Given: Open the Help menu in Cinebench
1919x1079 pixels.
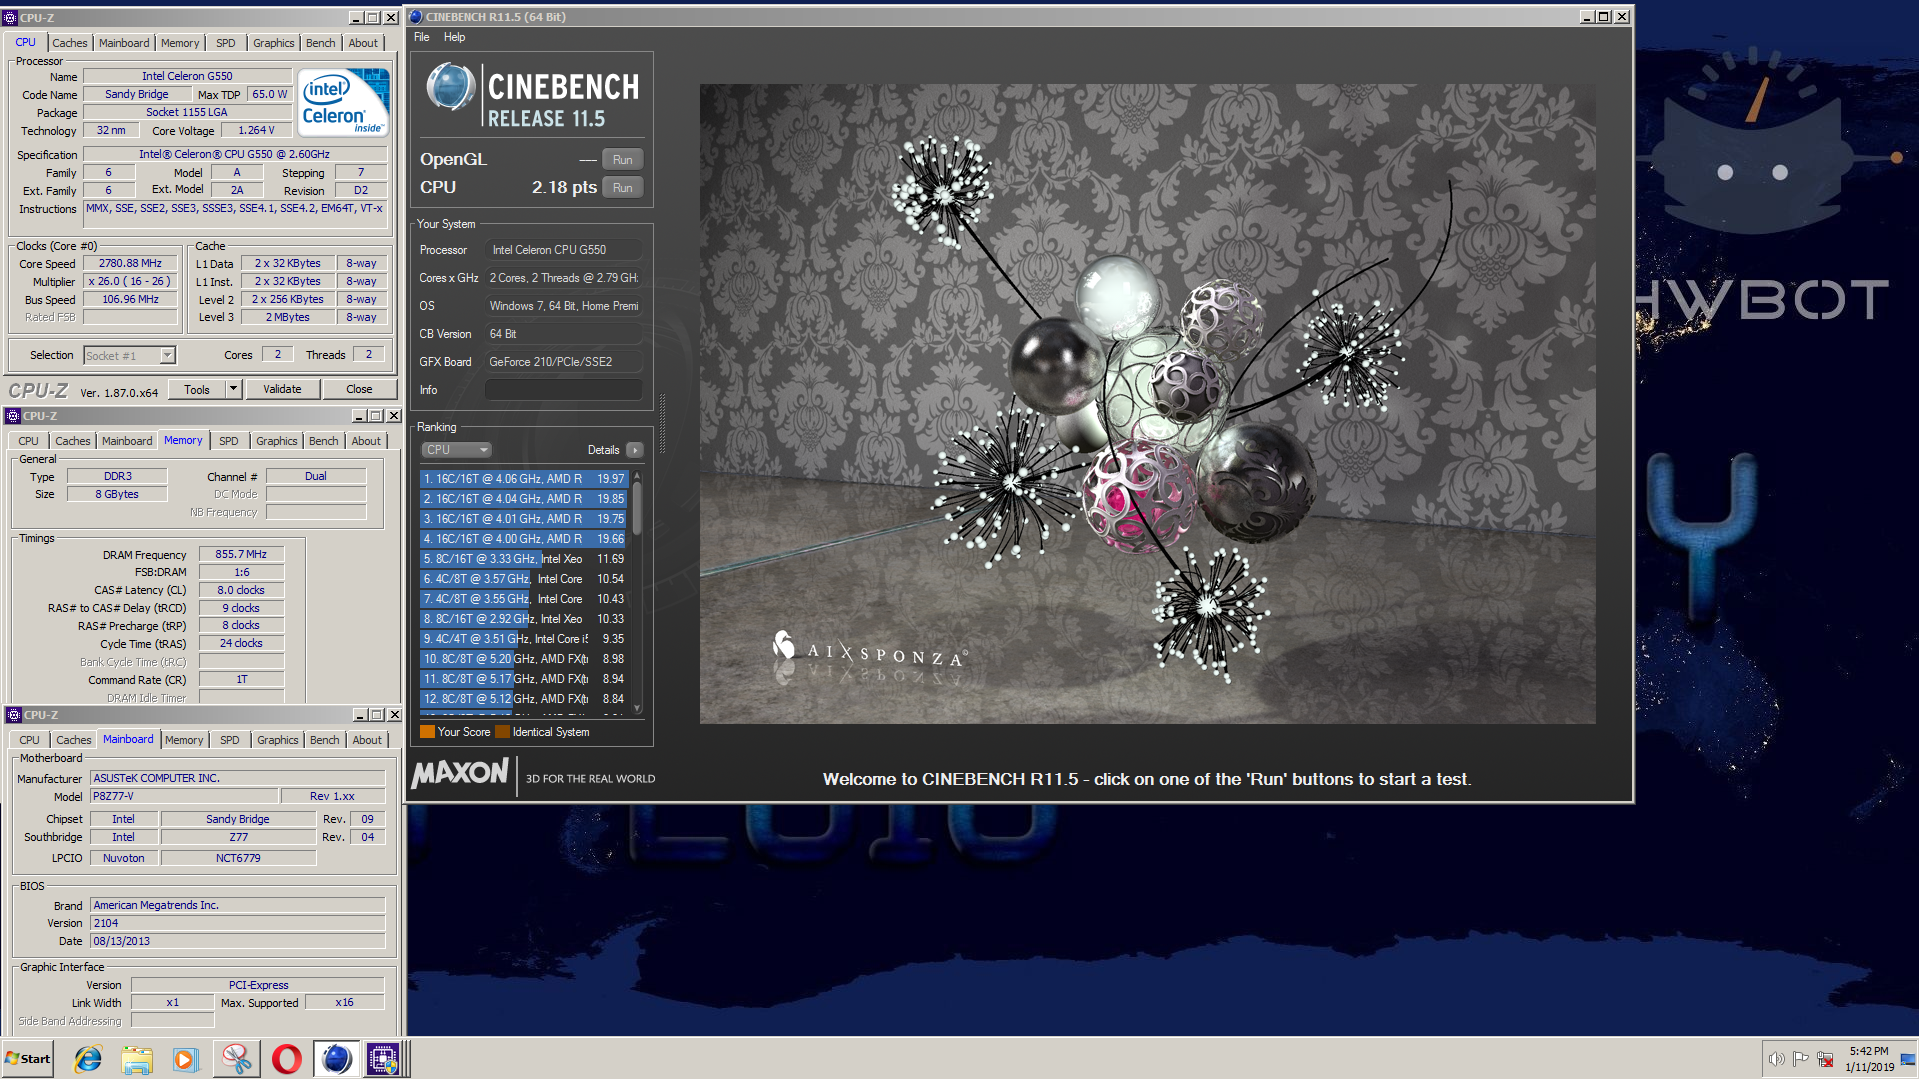Looking at the screenshot, I should click(454, 37).
